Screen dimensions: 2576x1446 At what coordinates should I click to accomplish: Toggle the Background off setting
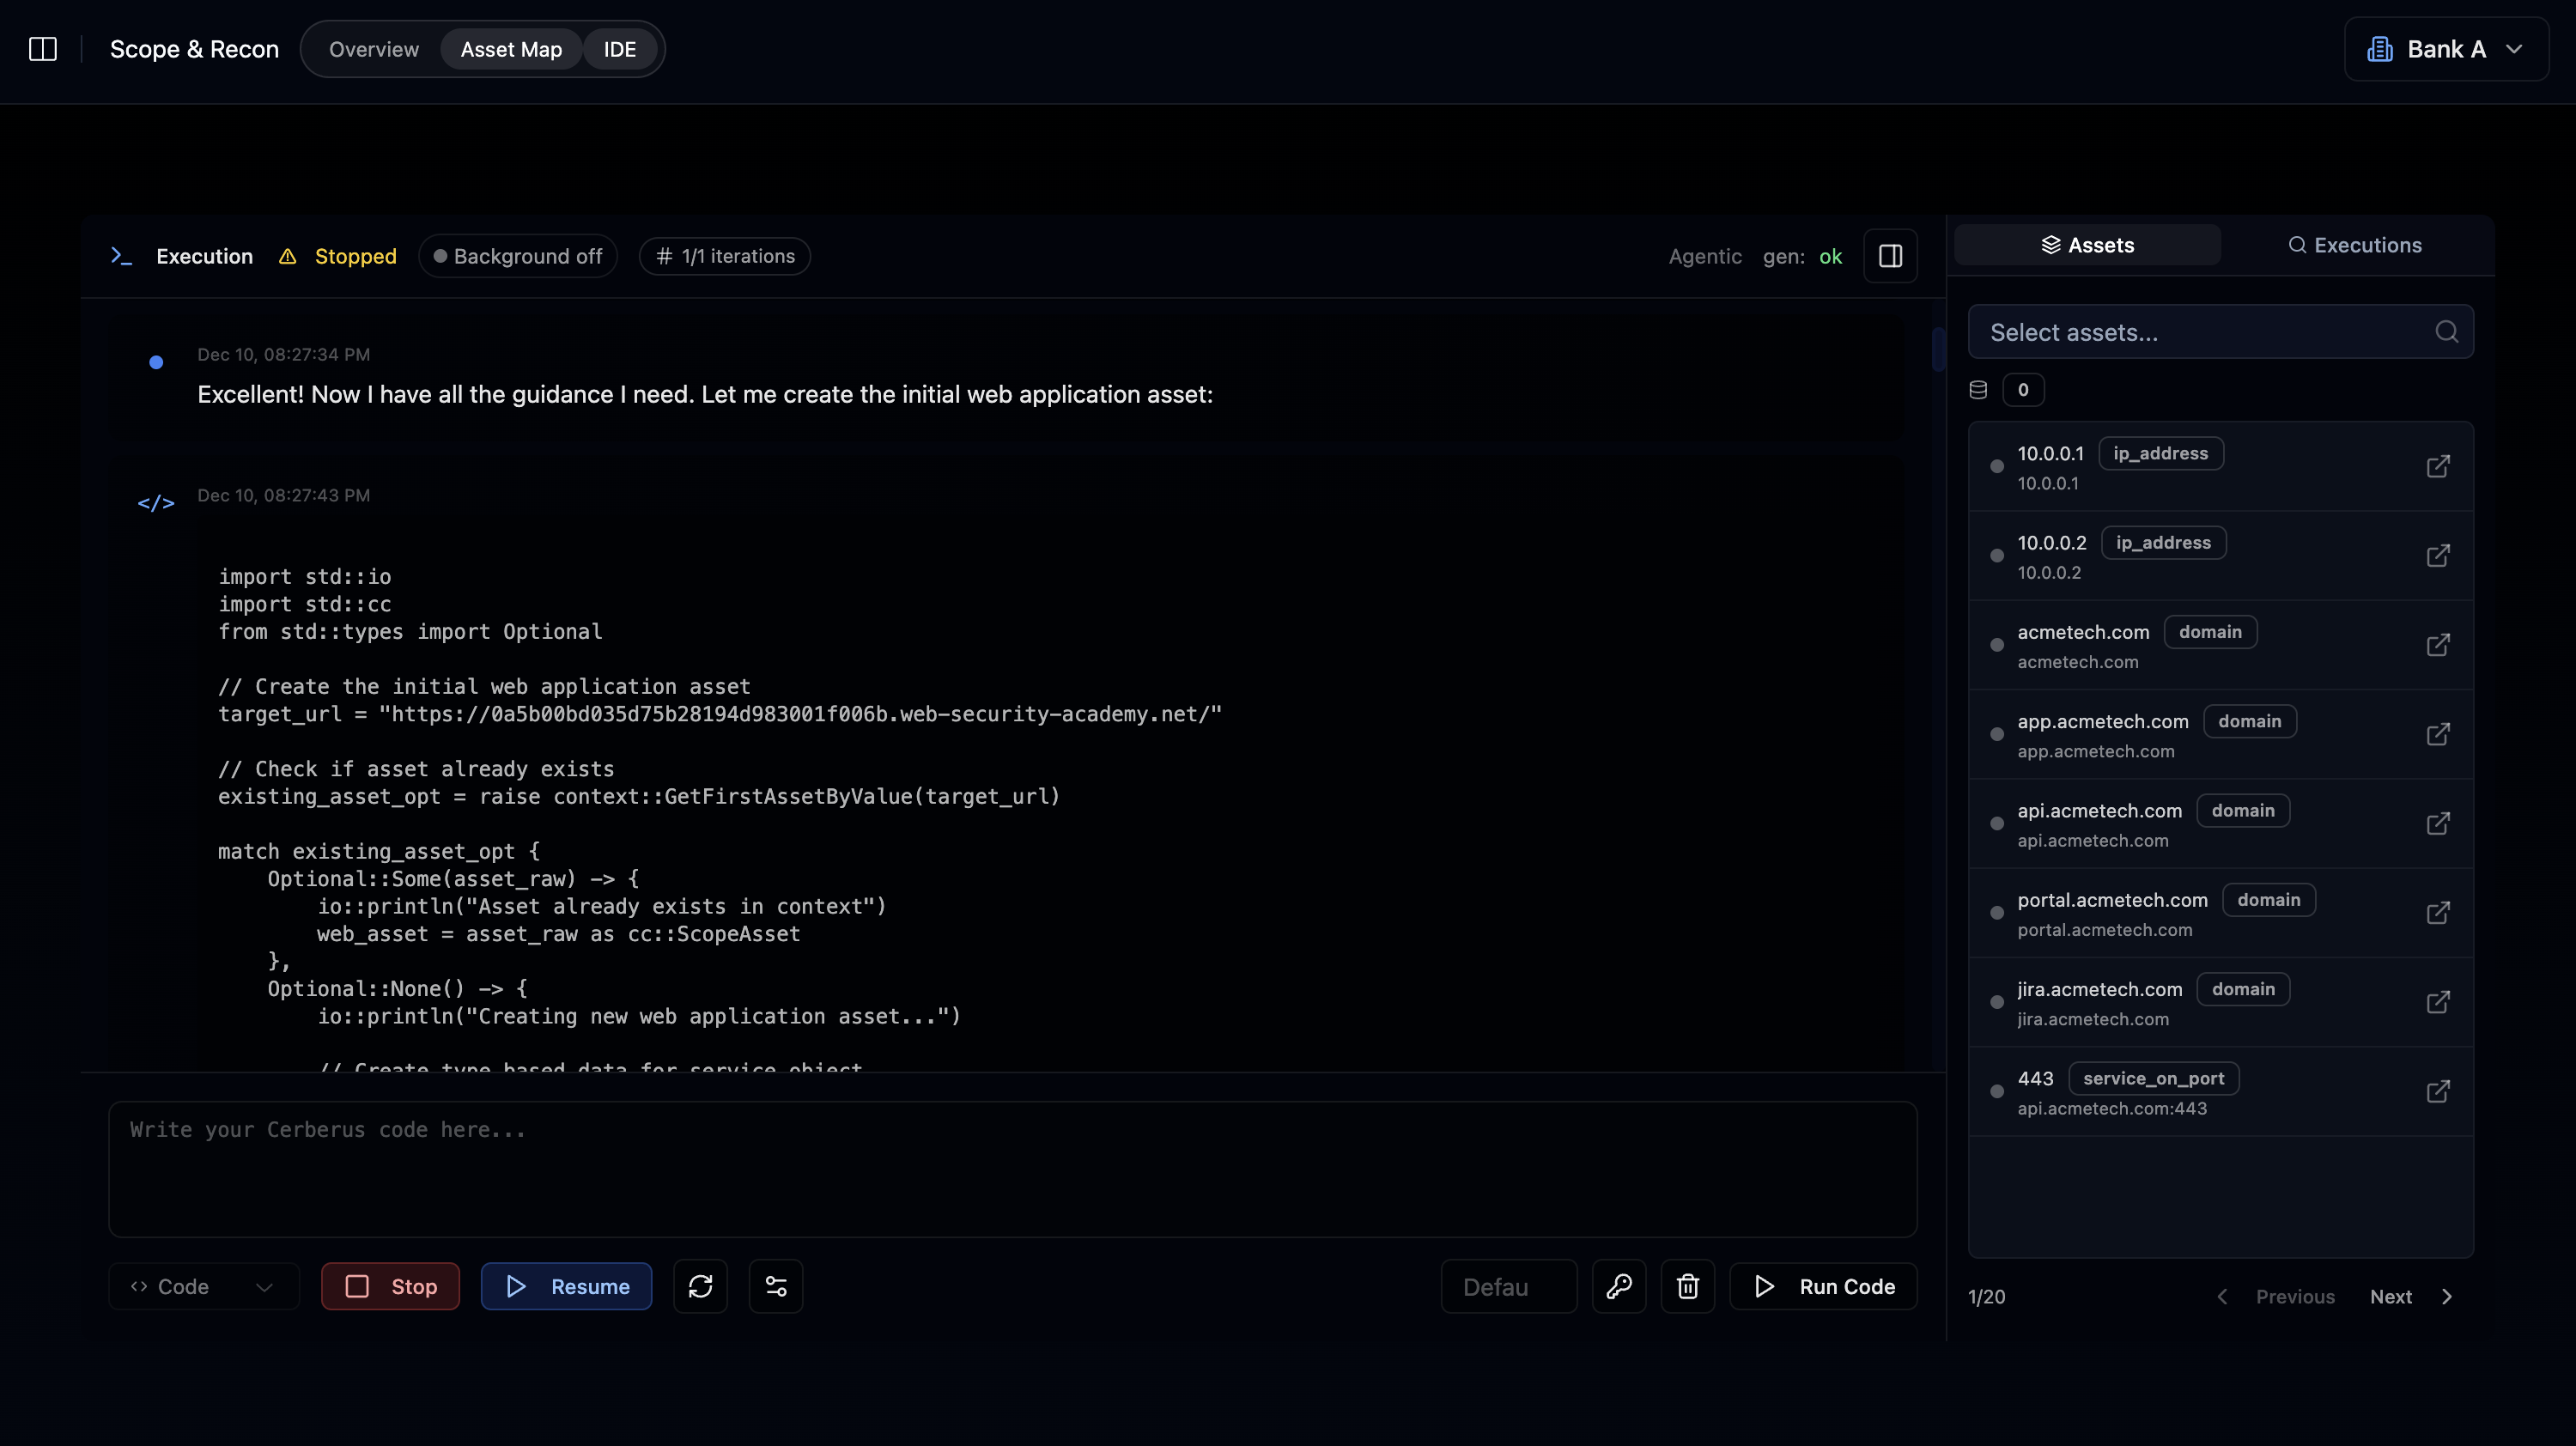[517, 256]
